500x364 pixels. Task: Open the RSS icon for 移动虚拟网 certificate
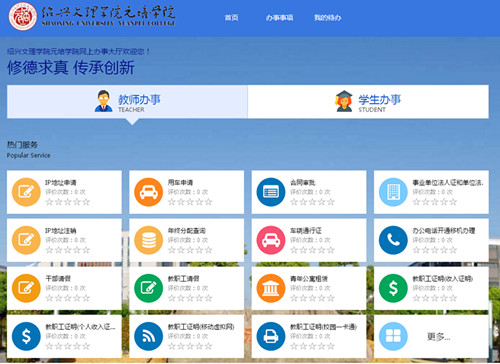148,336
